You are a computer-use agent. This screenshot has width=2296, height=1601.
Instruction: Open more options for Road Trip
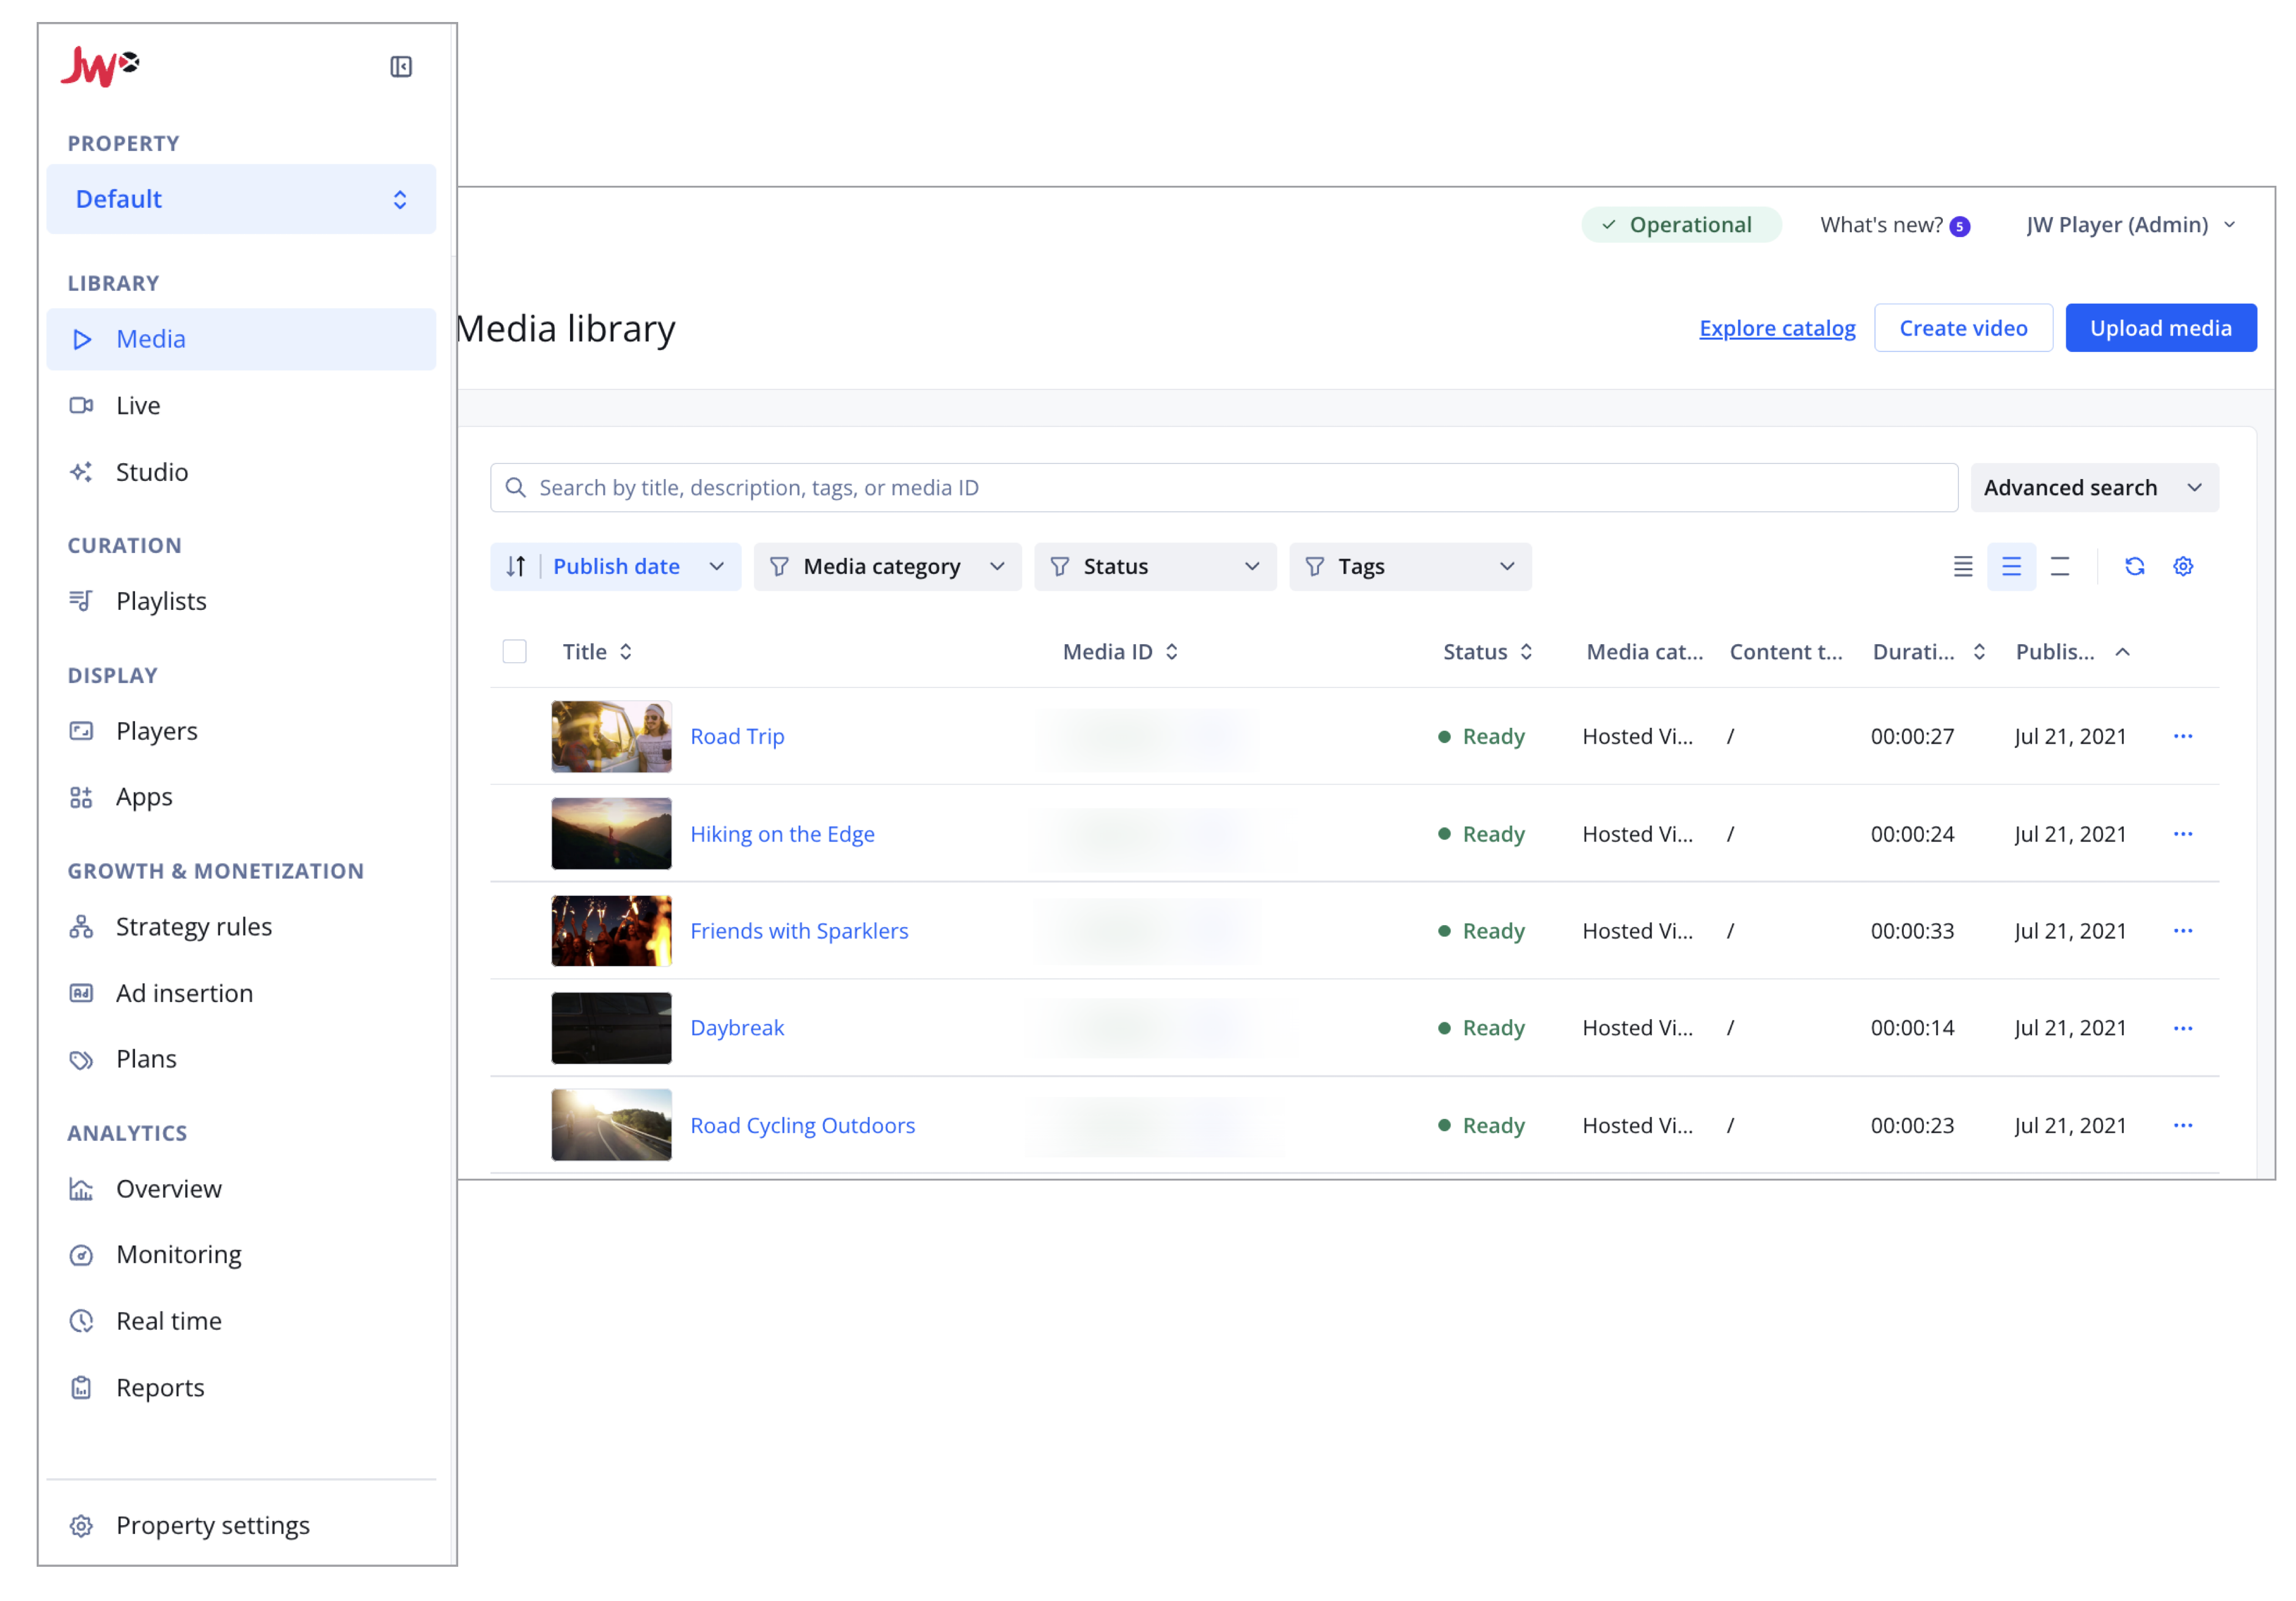pyautogui.click(x=2183, y=736)
